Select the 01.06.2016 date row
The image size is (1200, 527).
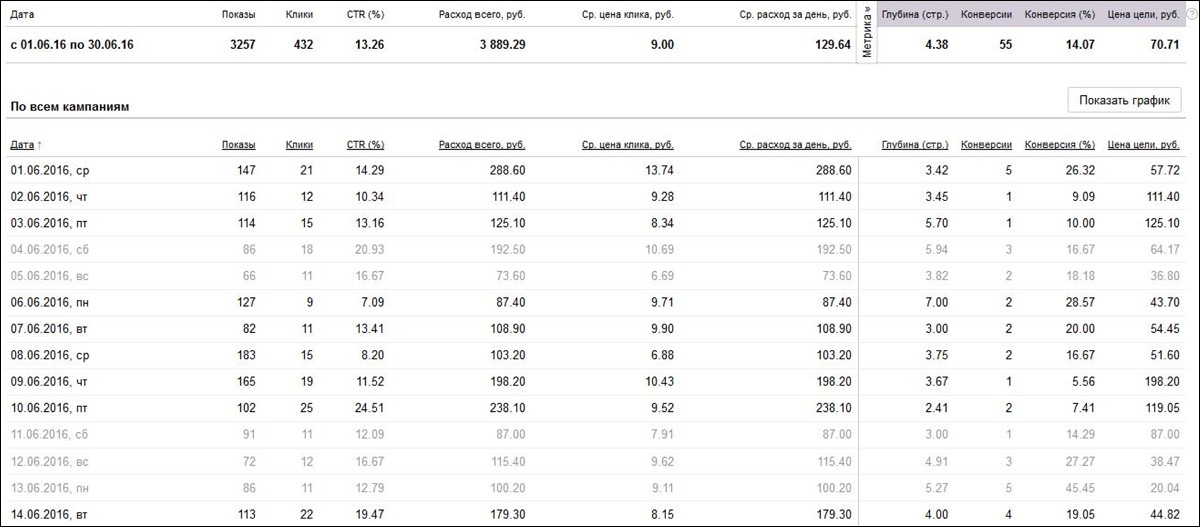pos(49,171)
